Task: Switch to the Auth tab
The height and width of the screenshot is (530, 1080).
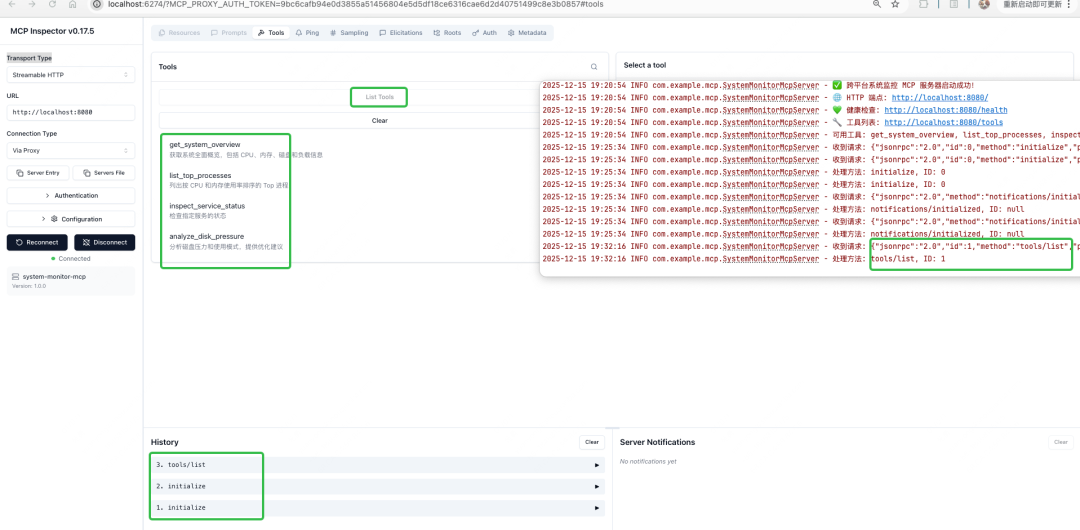Action: (x=484, y=32)
